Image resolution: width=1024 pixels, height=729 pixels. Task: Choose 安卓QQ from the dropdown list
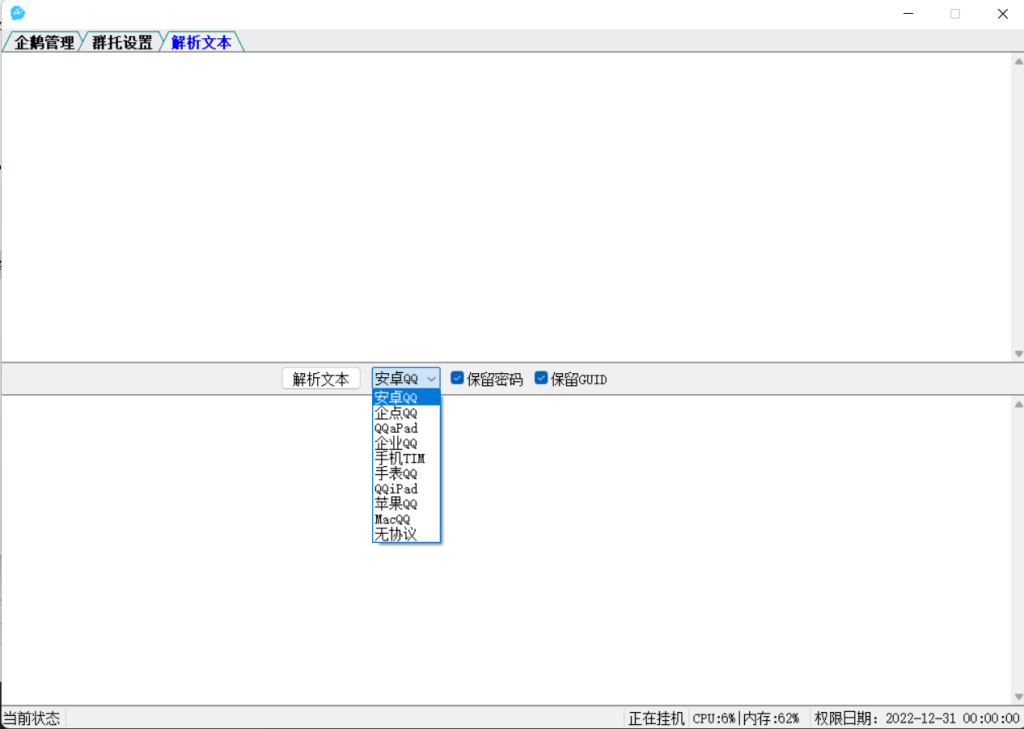pos(405,398)
